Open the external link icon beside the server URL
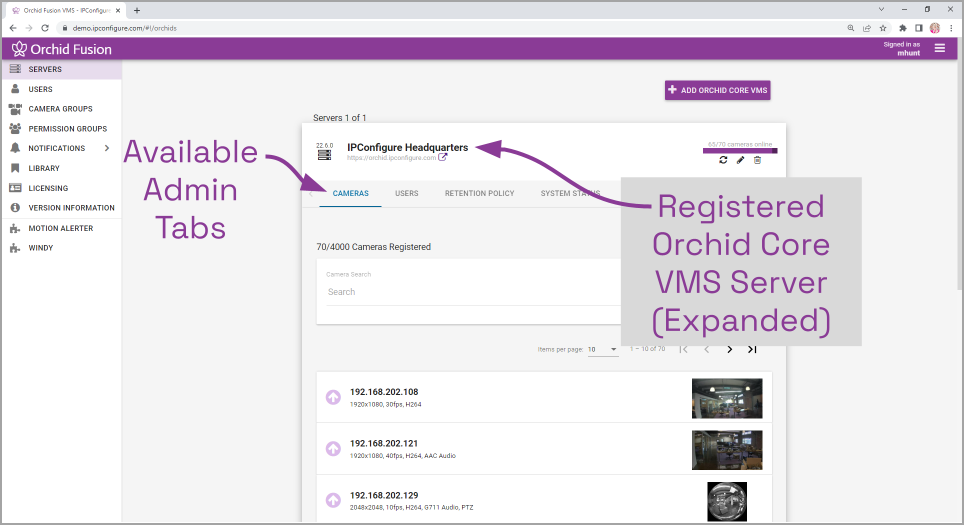The height and width of the screenshot is (525, 964). 443,157
